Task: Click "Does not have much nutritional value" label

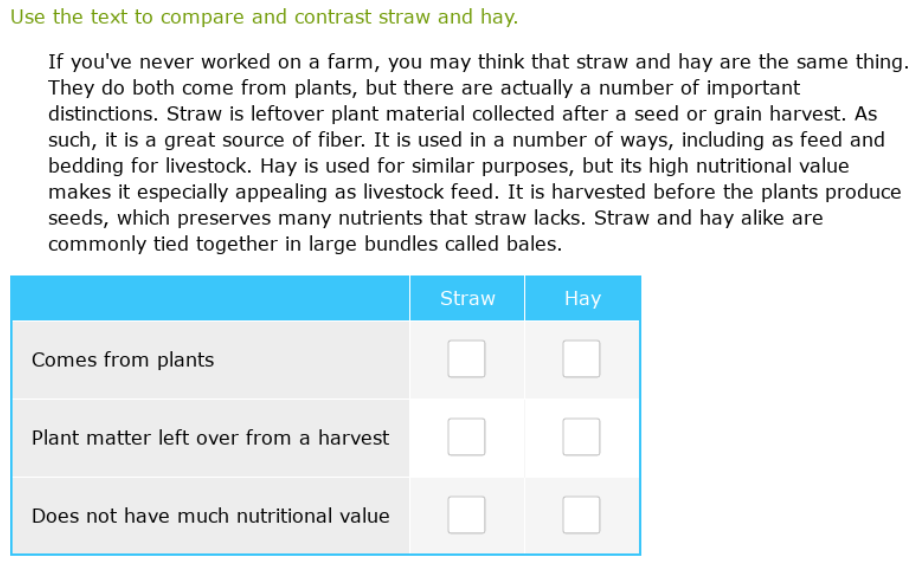Action: point(210,516)
